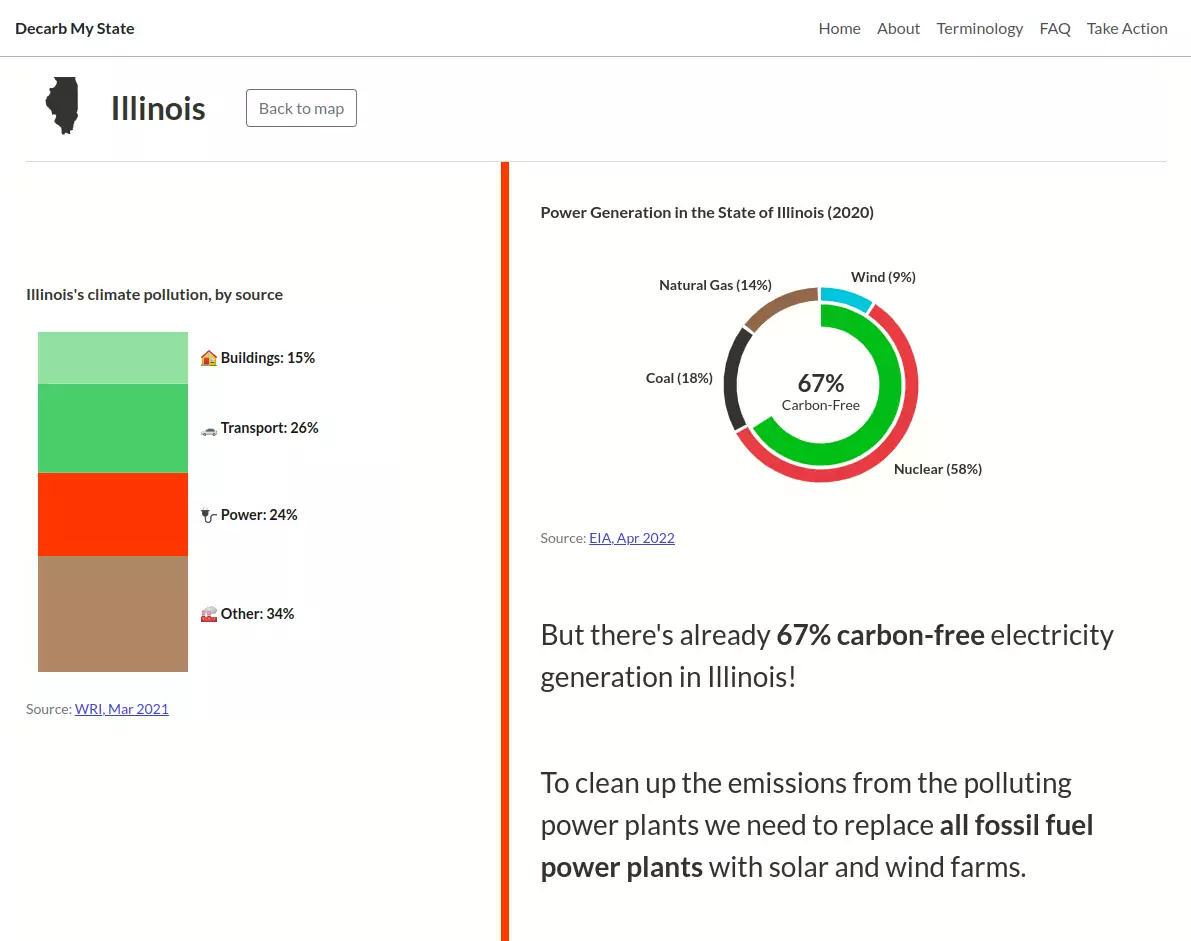The image size is (1191, 941).
Task: Open the WRI, Mar 2021 source link
Action: click(122, 709)
